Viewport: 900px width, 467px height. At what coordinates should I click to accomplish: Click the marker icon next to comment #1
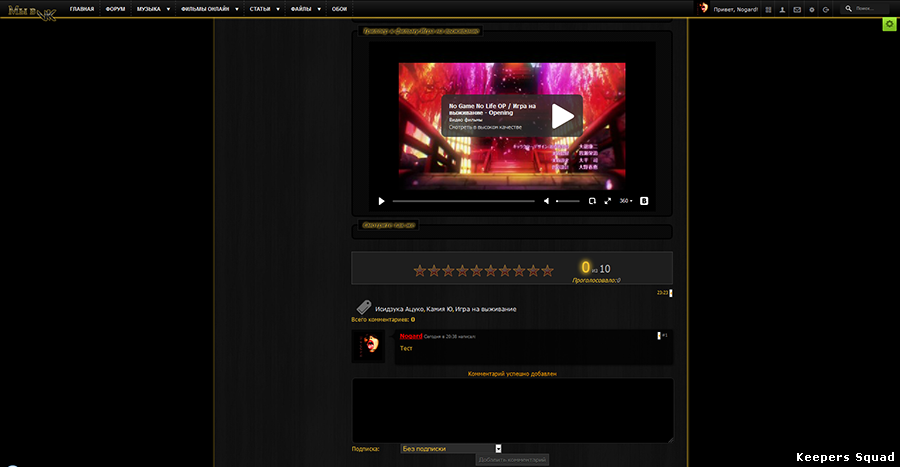[x=659, y=336]
